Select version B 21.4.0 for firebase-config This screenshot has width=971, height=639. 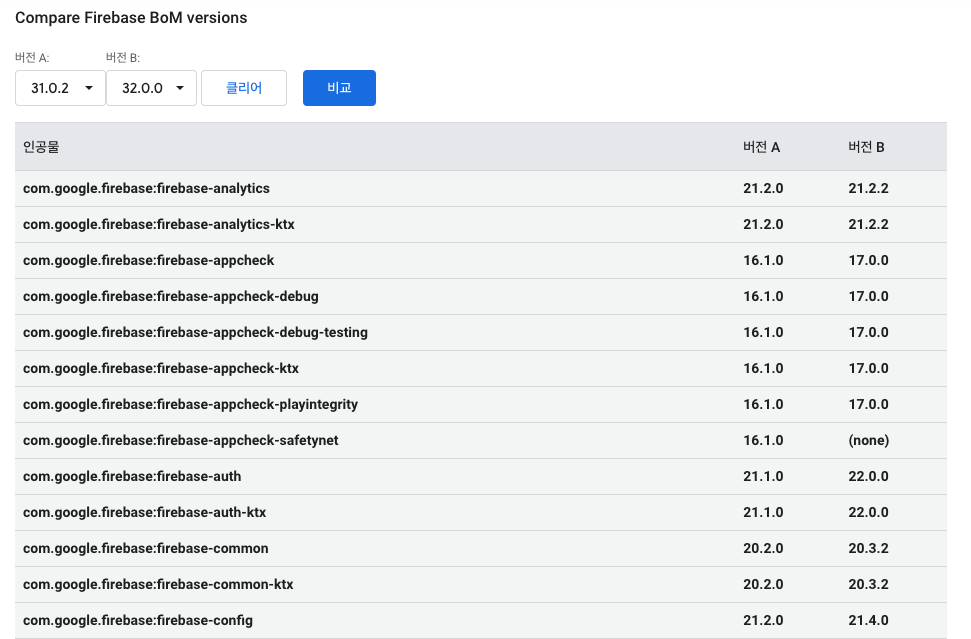[868, 620]
